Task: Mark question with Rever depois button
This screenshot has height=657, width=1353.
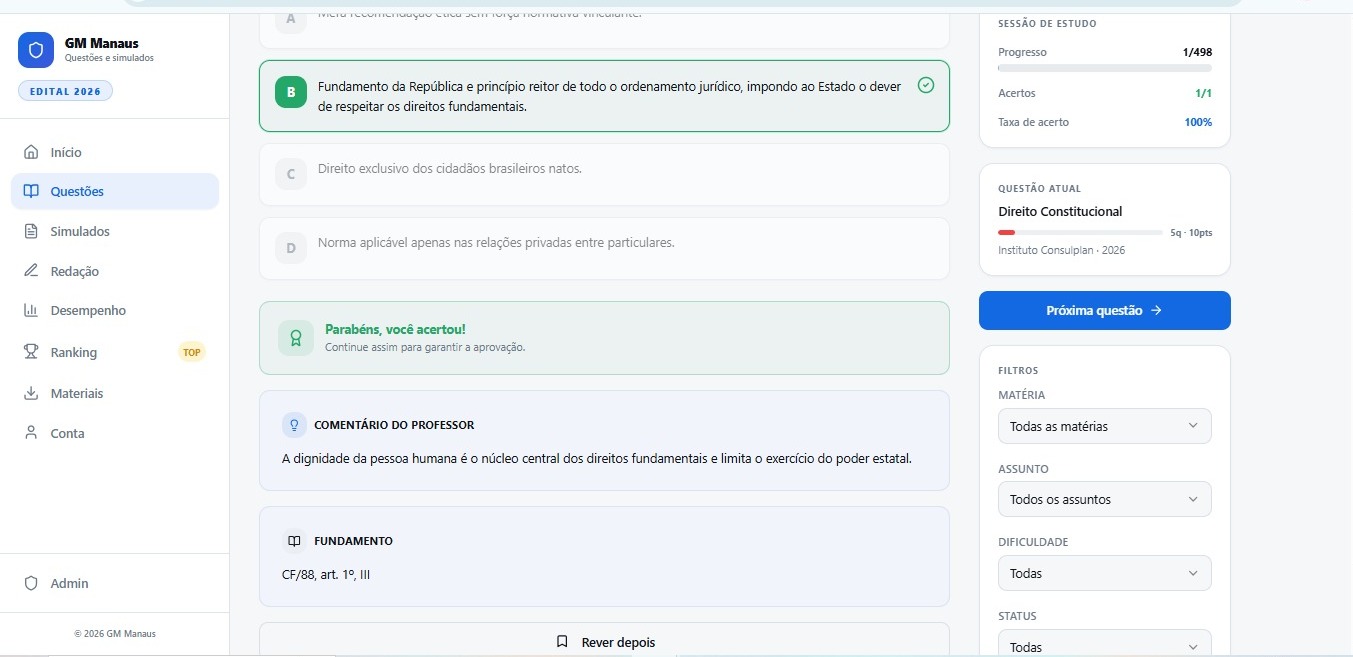Action: 604,640
